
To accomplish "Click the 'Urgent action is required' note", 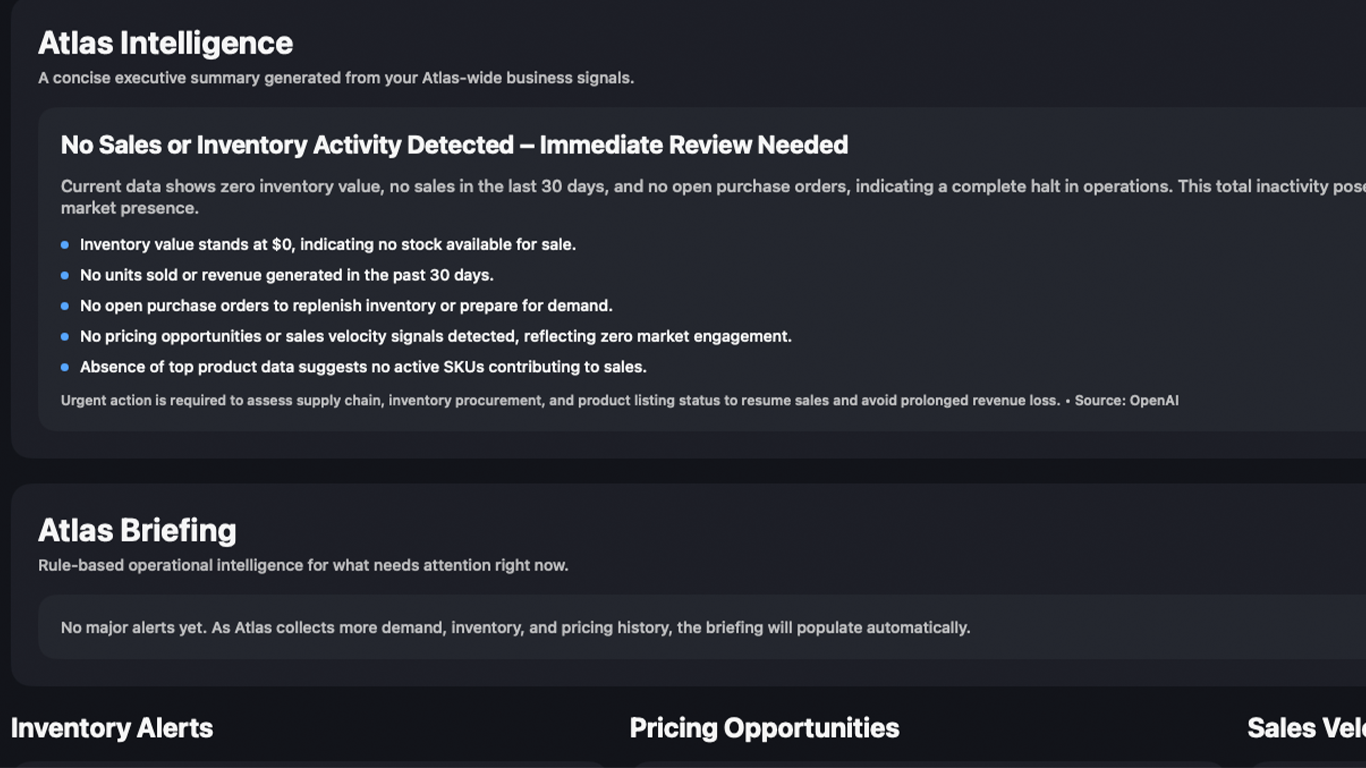I will point(560,401).
